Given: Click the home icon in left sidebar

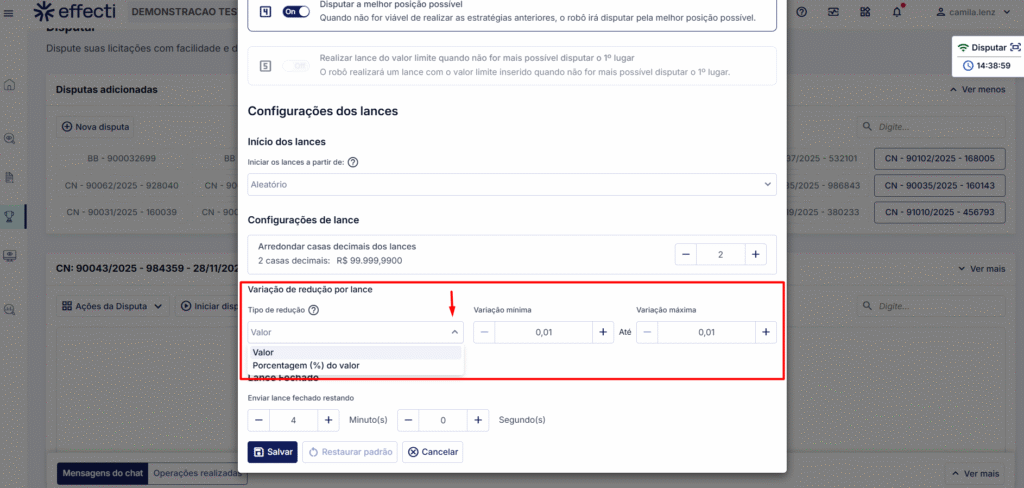Looking at the screenshot, I should coord(10,86).
